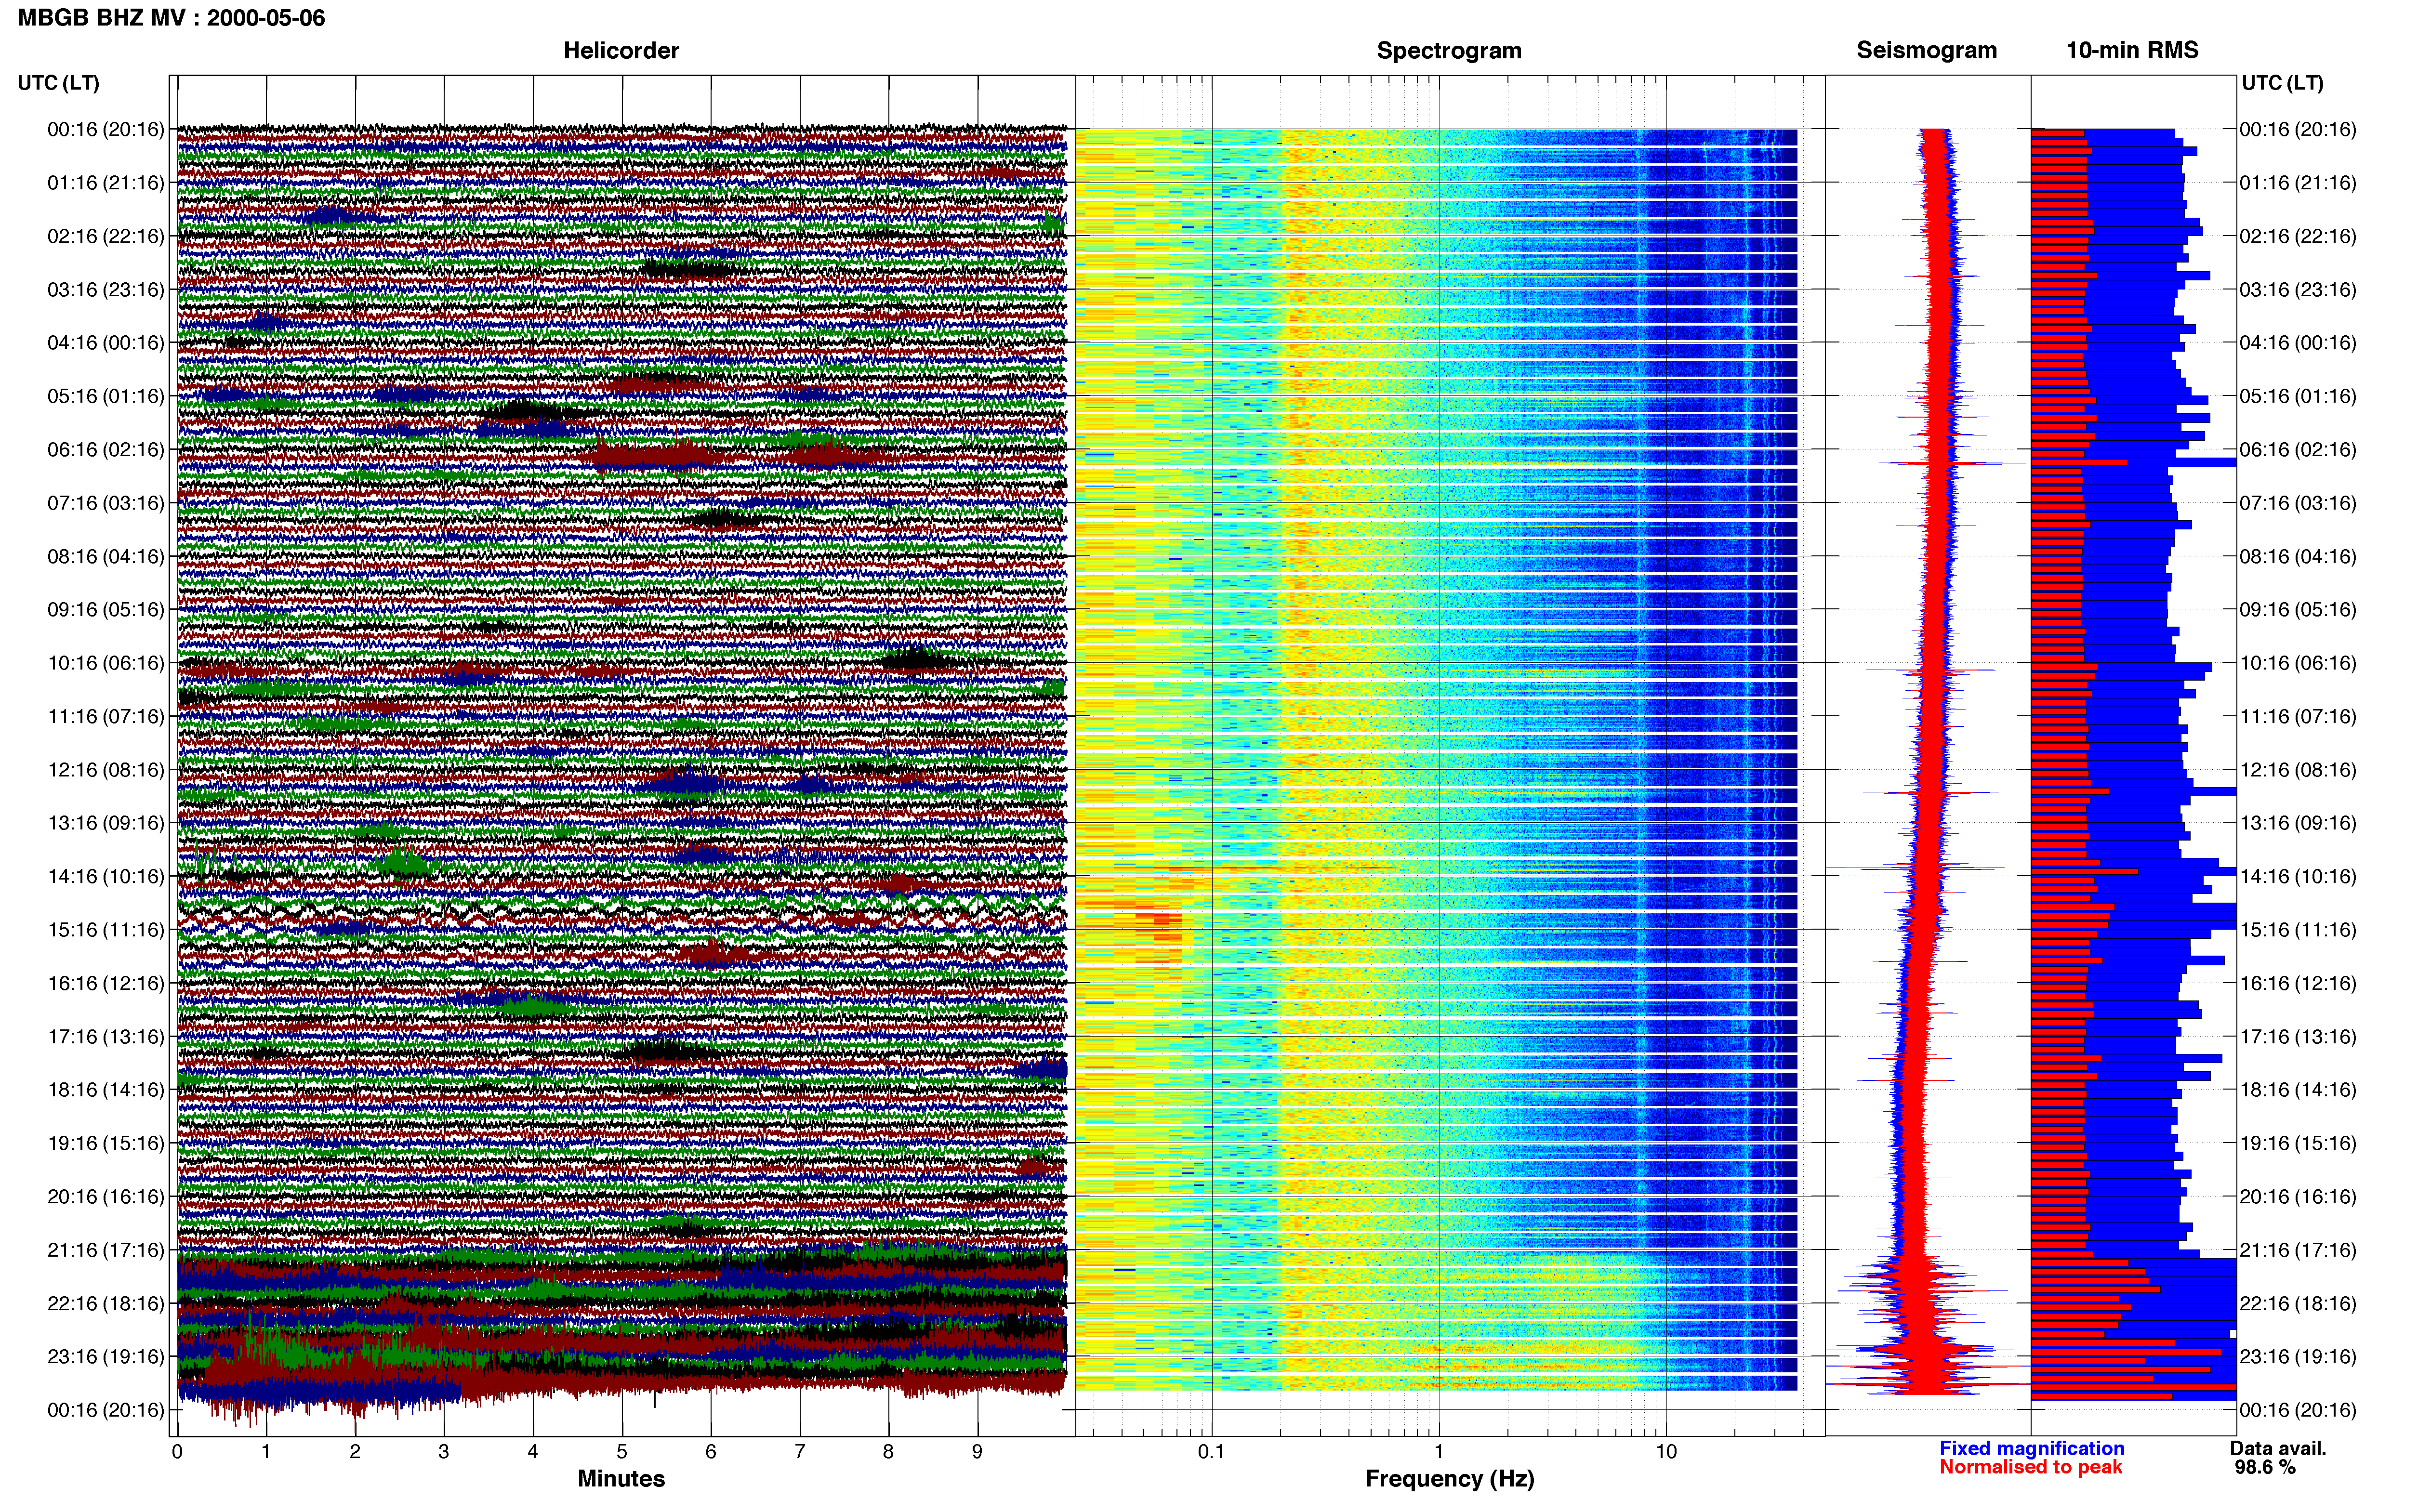Click the left time label 13:16 (09:16)
Image resolution: width=2418 pixels, height=1512 pixels.
(106, 823)
